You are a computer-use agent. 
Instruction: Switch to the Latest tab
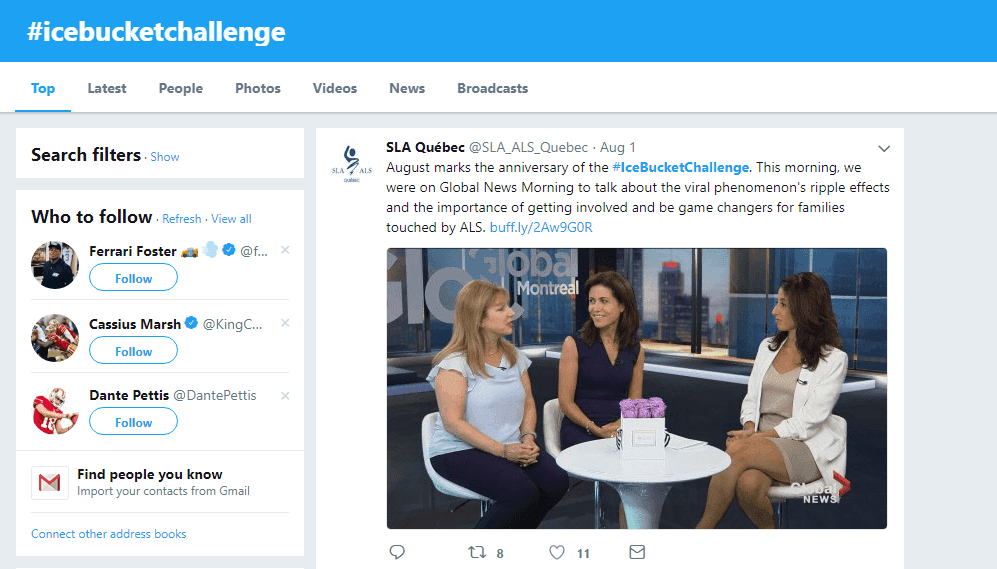[107, 88]
